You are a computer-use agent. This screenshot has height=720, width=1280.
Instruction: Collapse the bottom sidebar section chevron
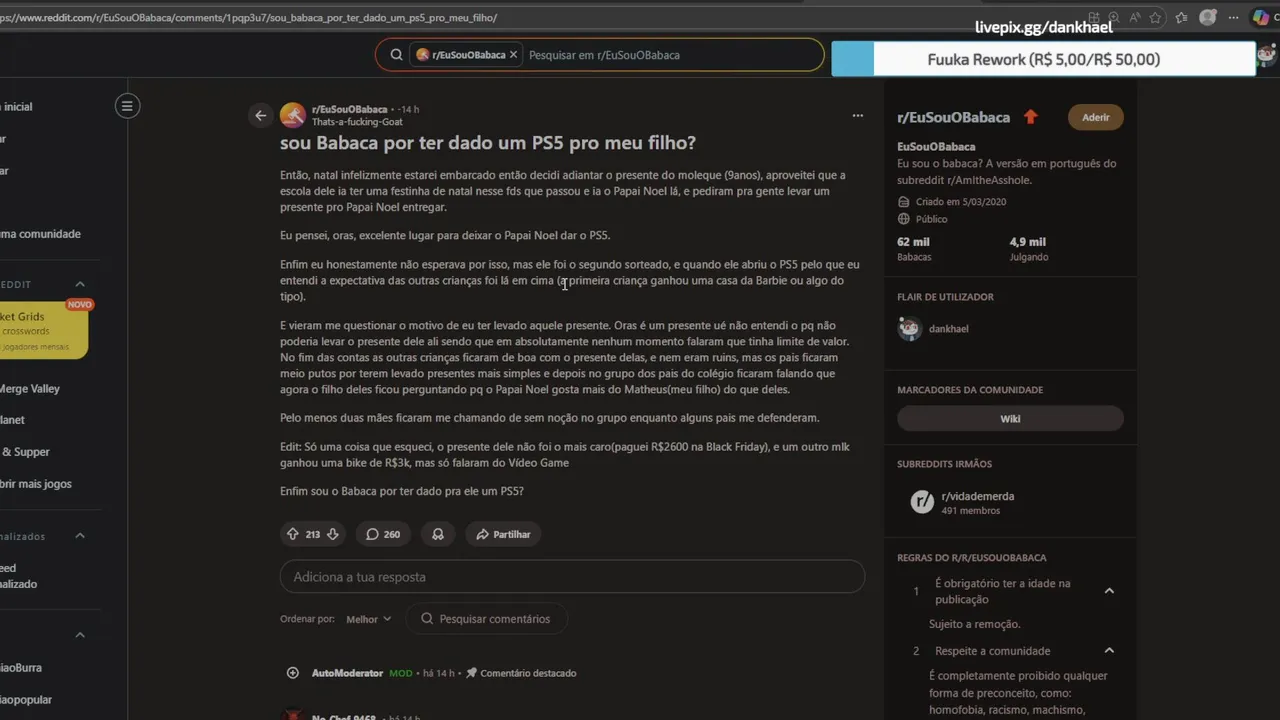(80, 635)
